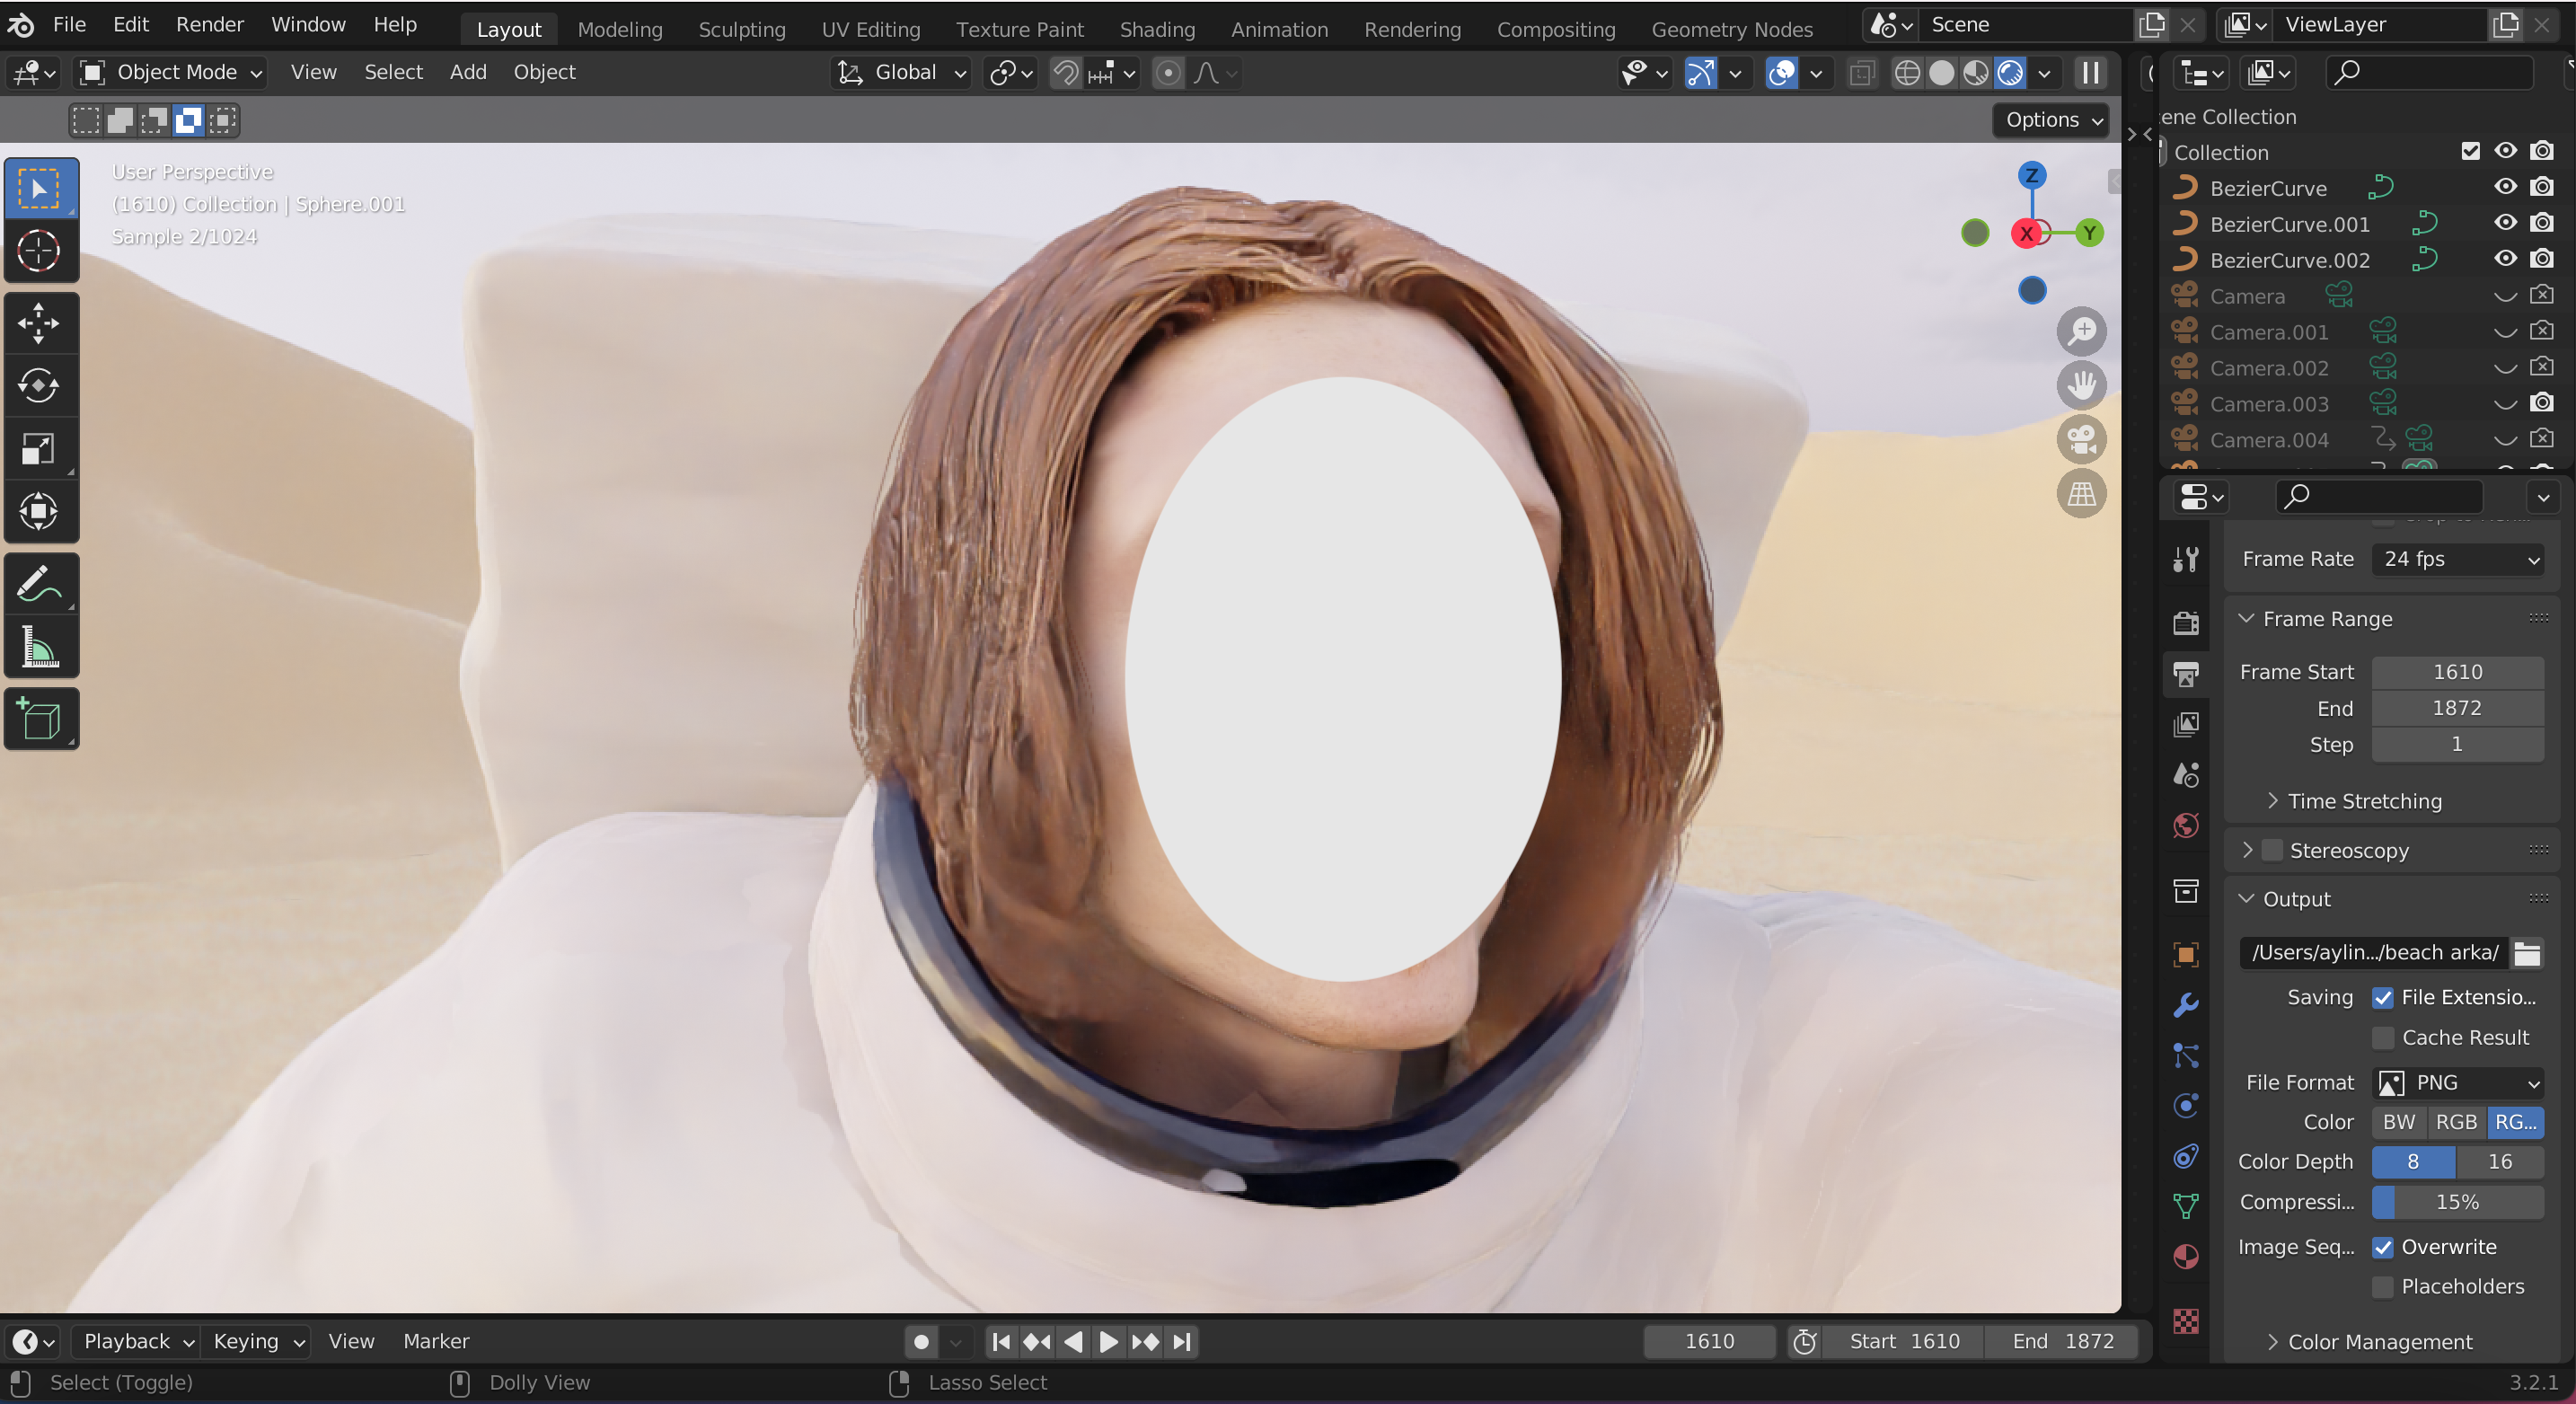Viewport: 2576px width, 1404px height.
Task: Open the Frame Rate 24 fps dropdown
Action: pyautogui.click(x=2457, y=559)
